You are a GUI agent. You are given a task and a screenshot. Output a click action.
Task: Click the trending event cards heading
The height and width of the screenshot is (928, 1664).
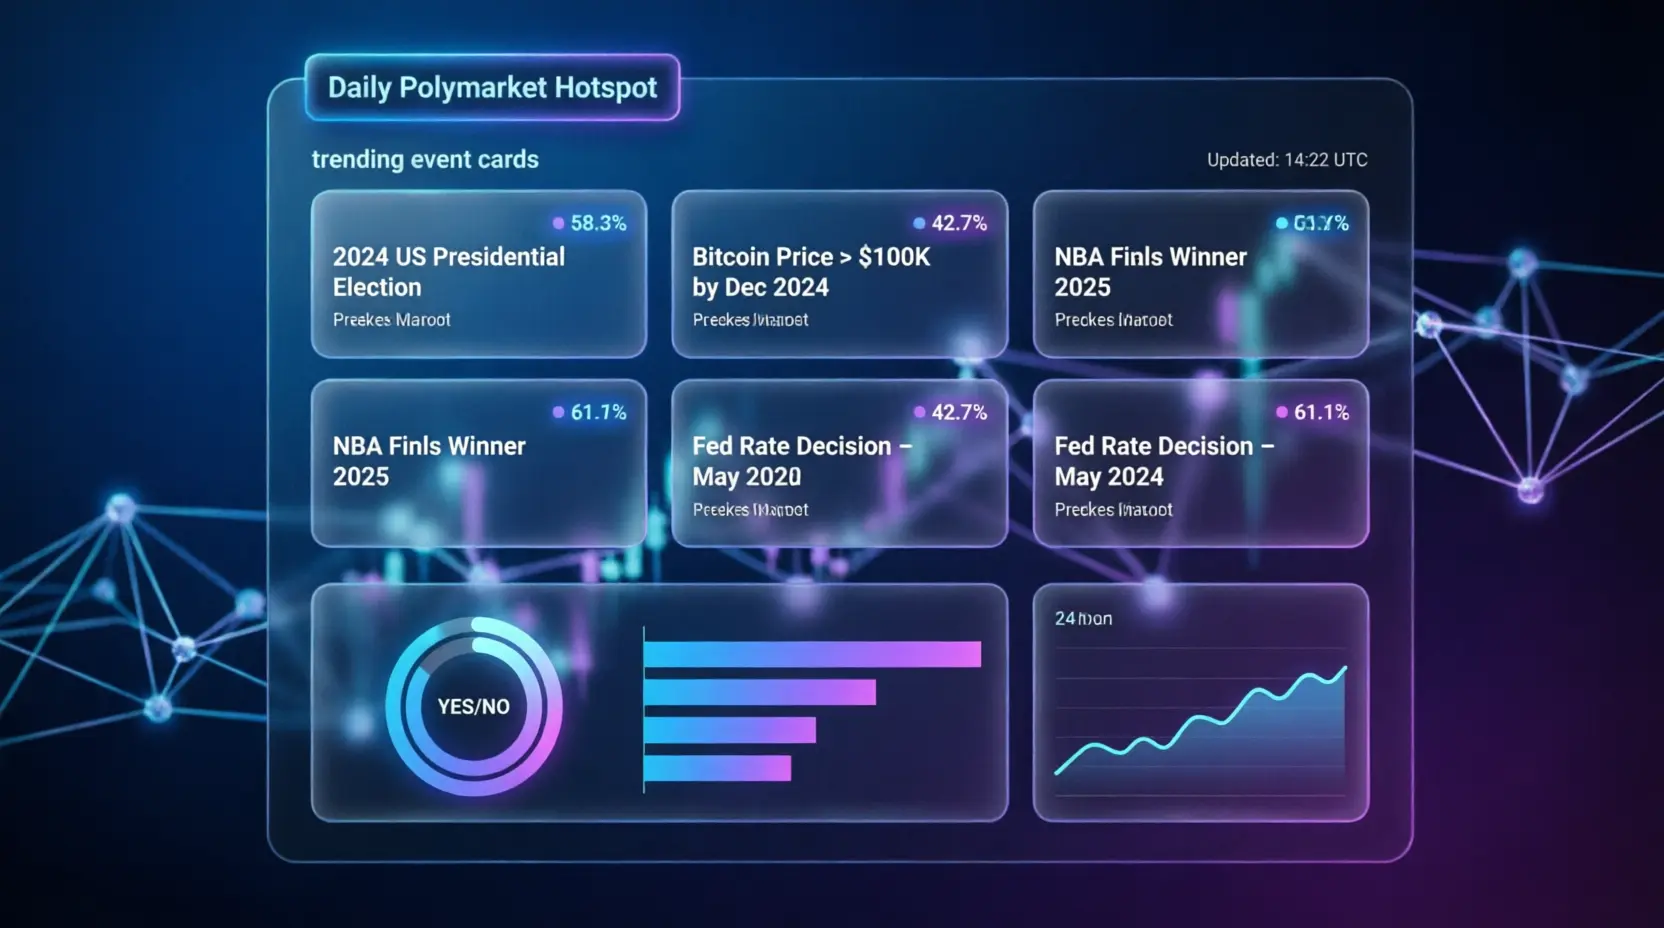point(425,160)
